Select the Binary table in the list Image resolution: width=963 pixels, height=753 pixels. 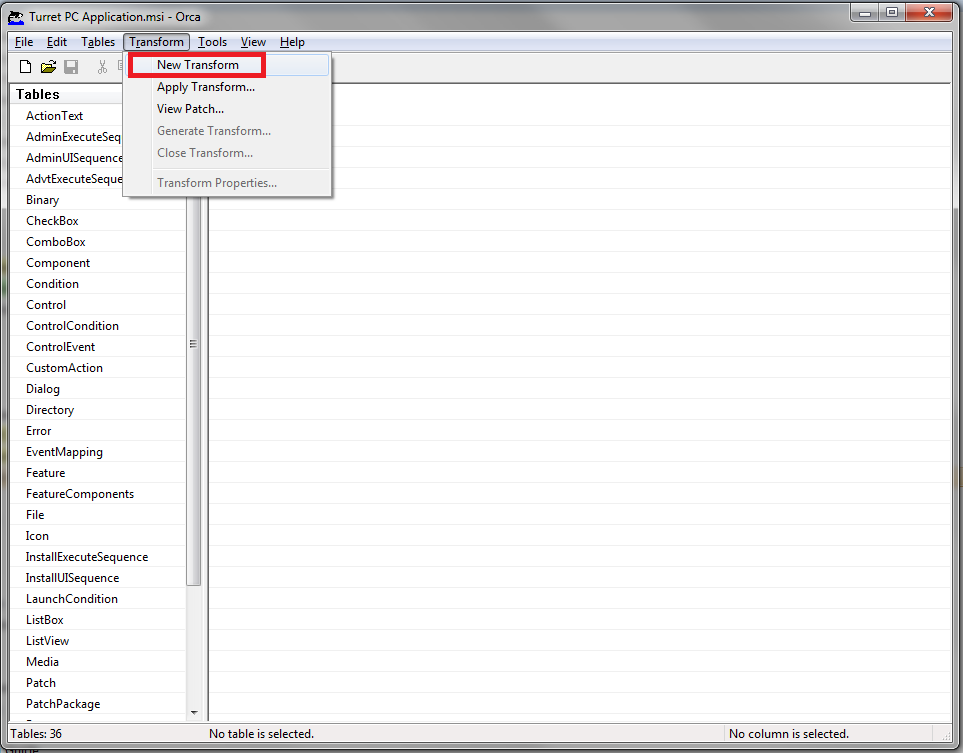[43, 200]
